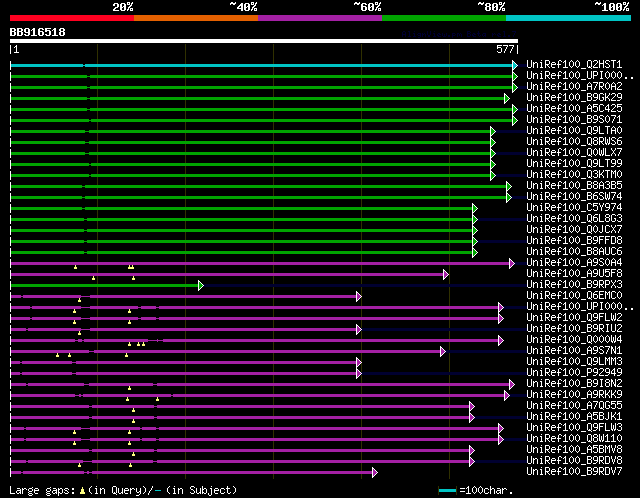Click the arrowhead ending the A9RKK9 alignment
Viewport: 640px width, 498px height.
click(507, 396)
